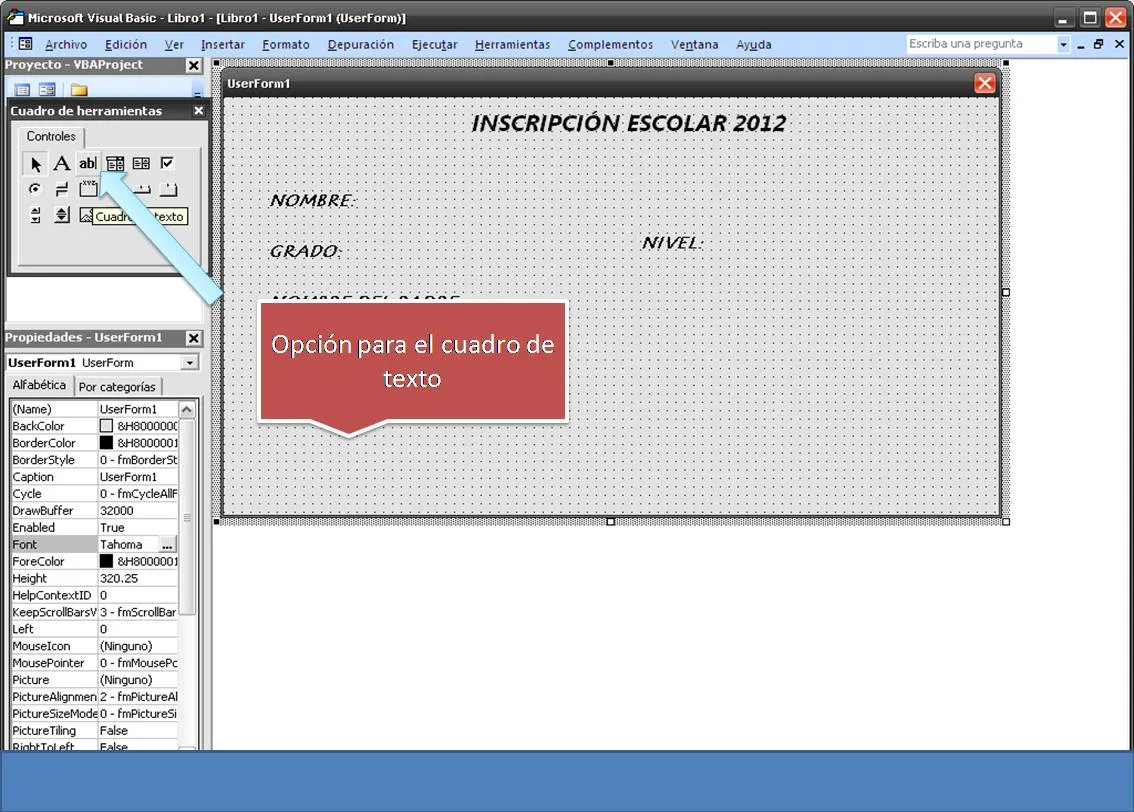Select the BorderStyle property row
The width and height of the screenshot is (1134, 812).
click(x=94, y=460)
